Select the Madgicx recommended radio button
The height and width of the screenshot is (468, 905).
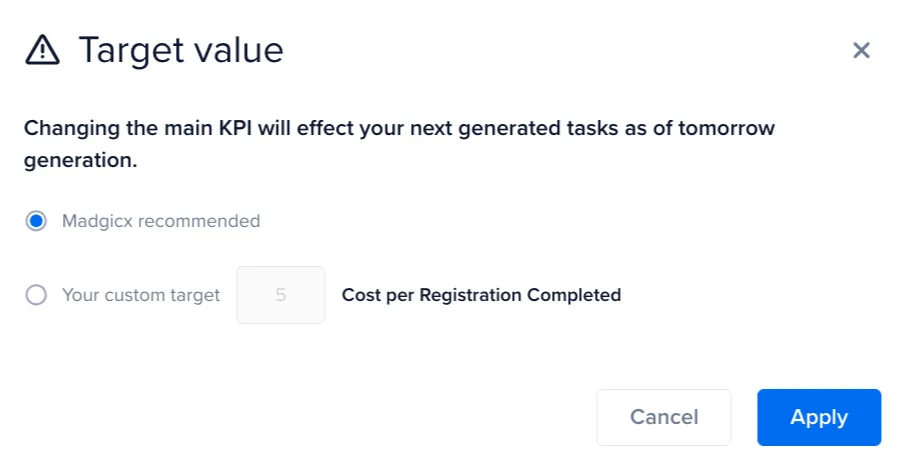point(36,221)
